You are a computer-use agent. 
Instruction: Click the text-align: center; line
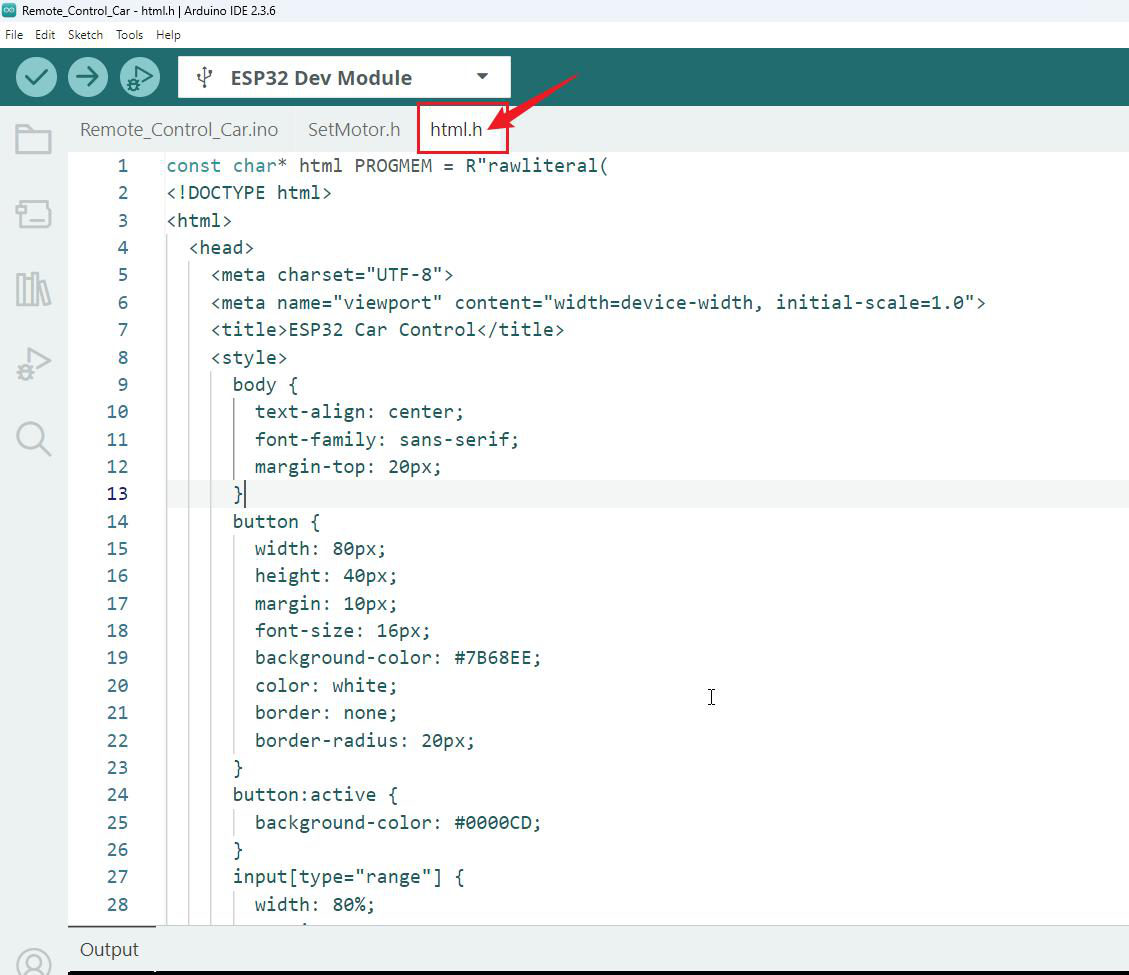point(359,412)
